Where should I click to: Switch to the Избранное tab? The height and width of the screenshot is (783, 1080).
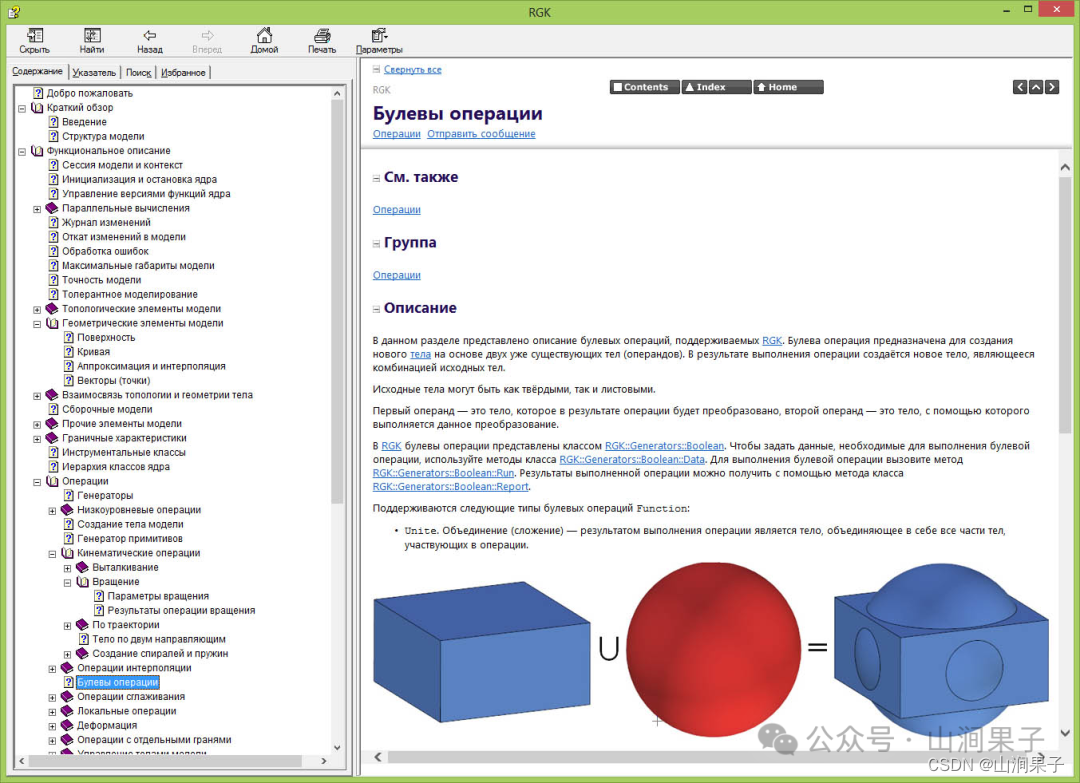coord(183,72)
